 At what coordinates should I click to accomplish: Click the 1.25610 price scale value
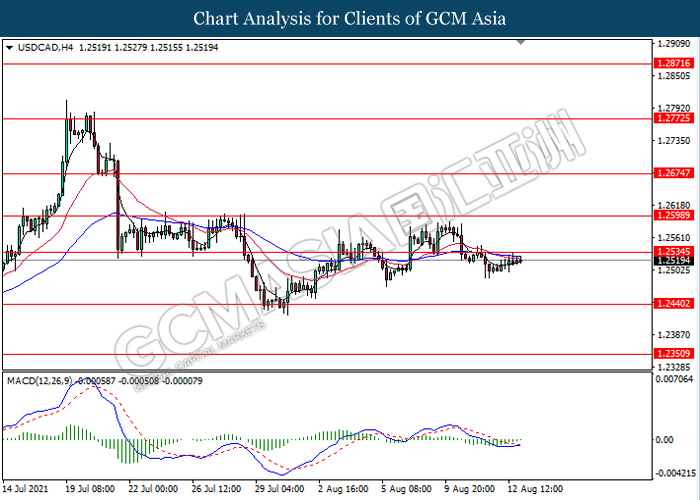674,238
